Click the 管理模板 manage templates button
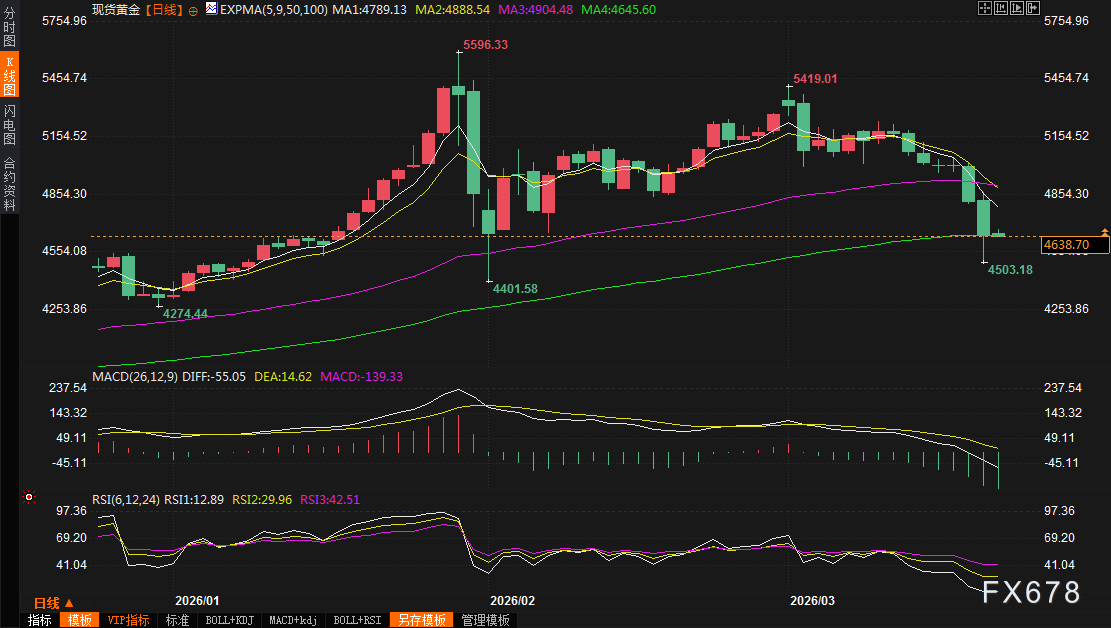The width and height of the screenshot is (1111, 628). (x=487, y=619)
